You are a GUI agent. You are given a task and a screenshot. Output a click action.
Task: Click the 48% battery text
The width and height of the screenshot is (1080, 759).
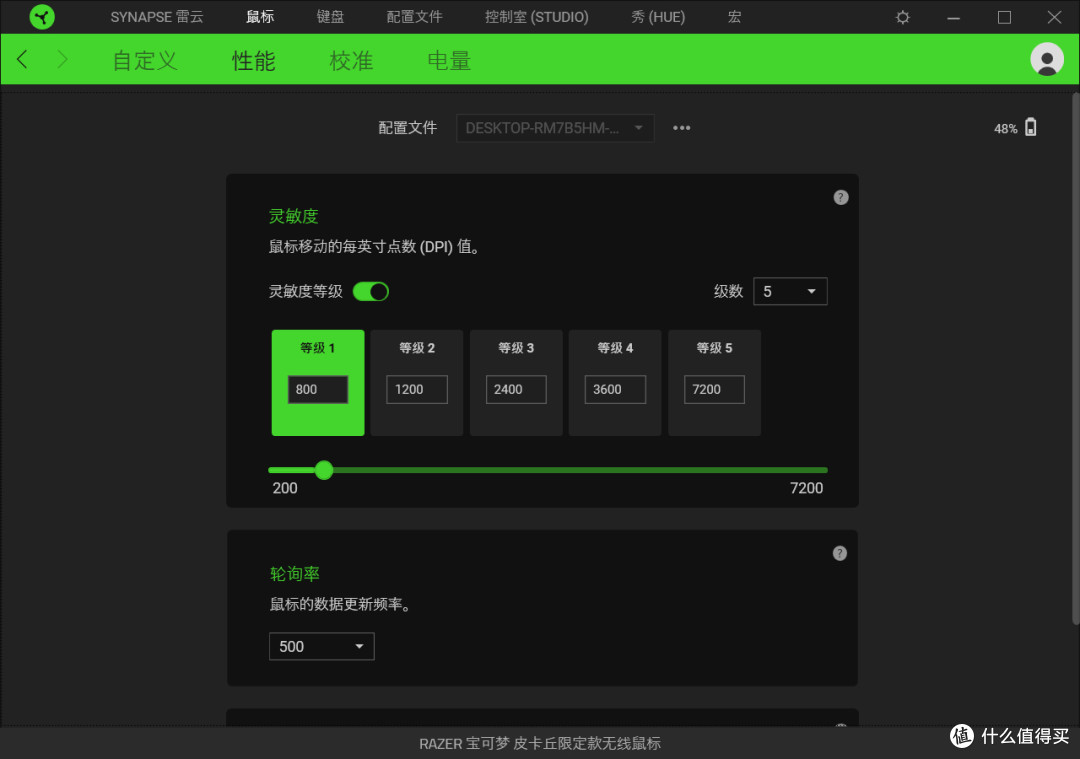click(x=1005, y=129)
